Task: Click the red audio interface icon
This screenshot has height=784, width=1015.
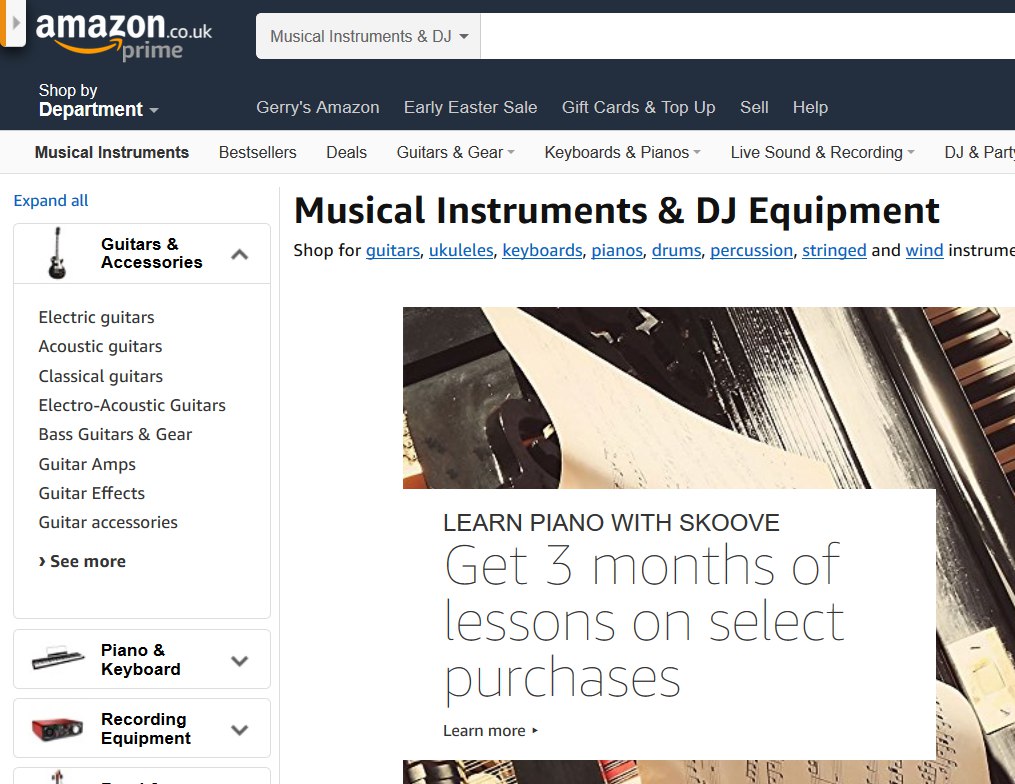Action: [x=58, y=728]
